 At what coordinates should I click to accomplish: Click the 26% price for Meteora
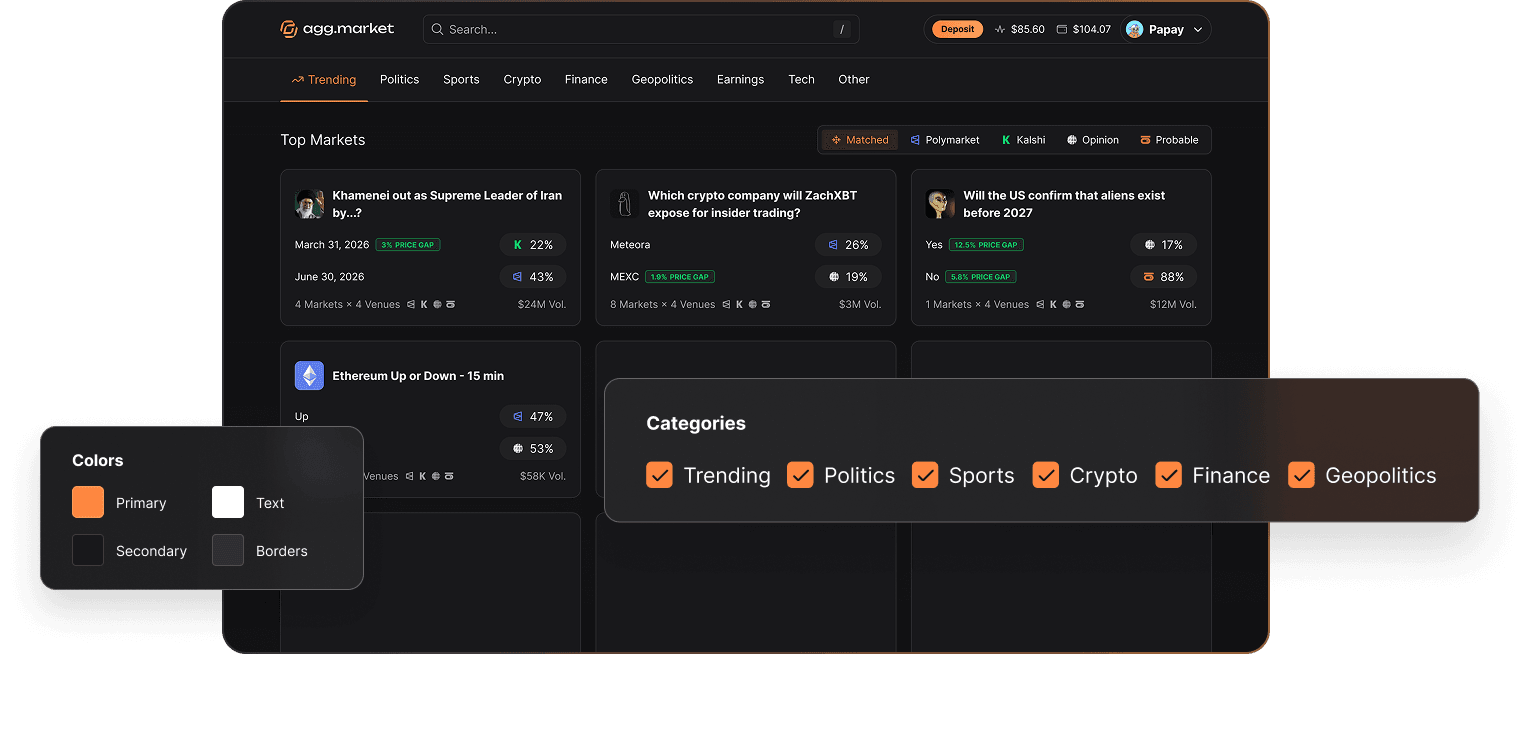pos(848,245)
